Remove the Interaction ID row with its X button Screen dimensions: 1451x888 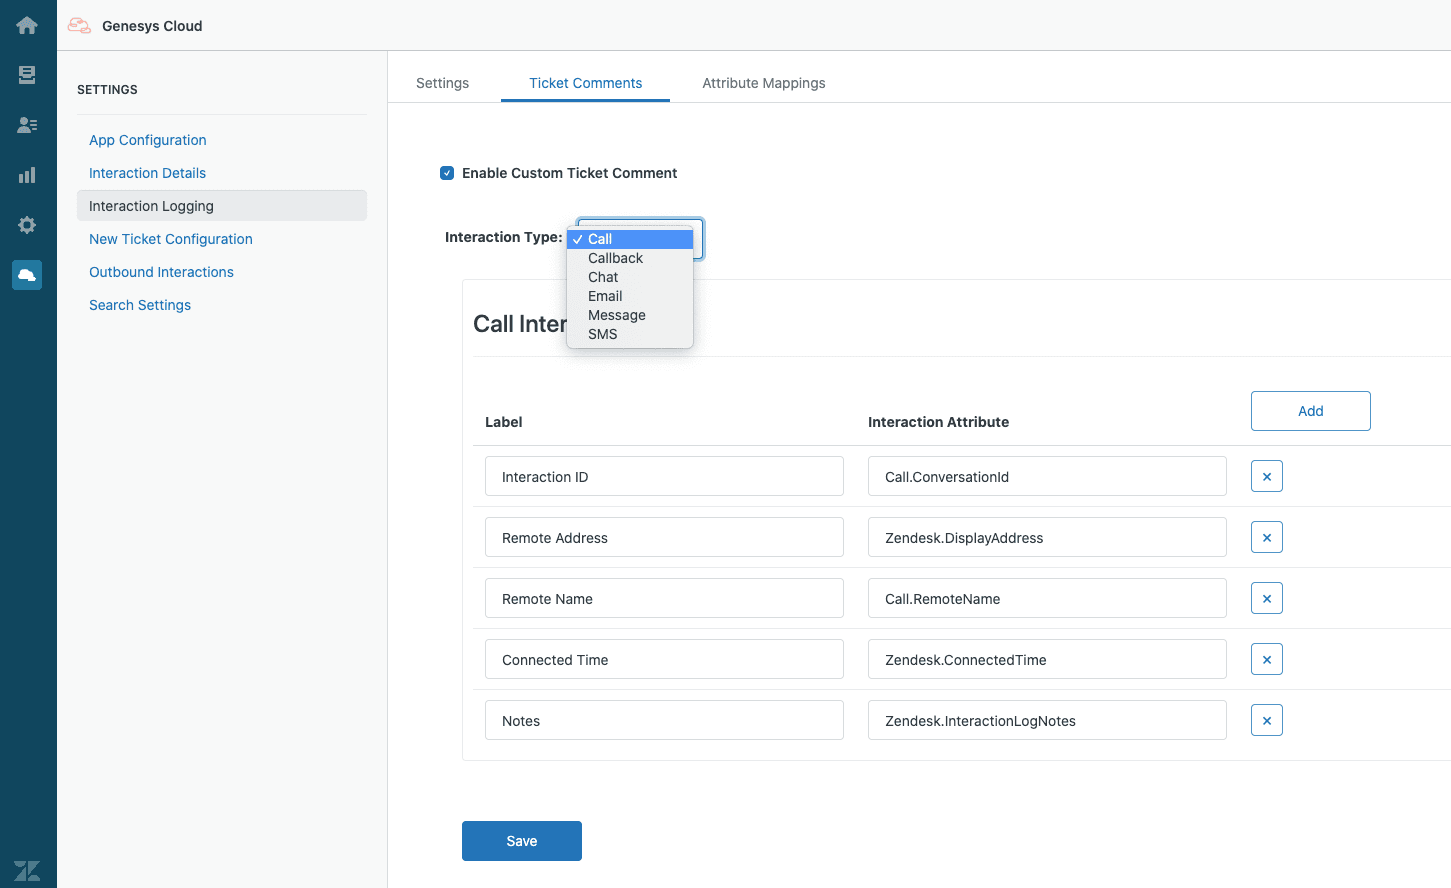pyautogui.click(x=1266, y=476)
